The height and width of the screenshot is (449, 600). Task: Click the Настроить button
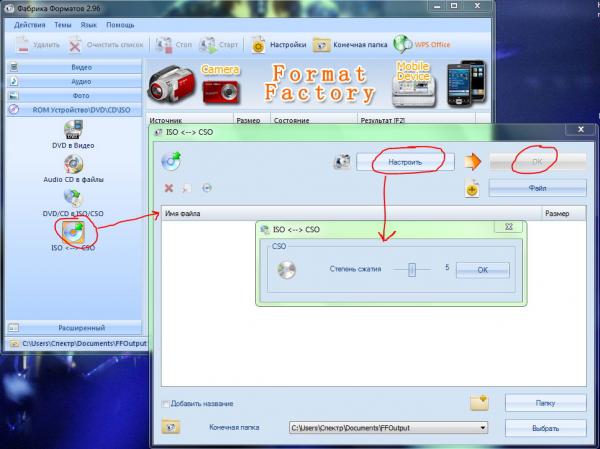pyautogui.click(x=405, y=162)
